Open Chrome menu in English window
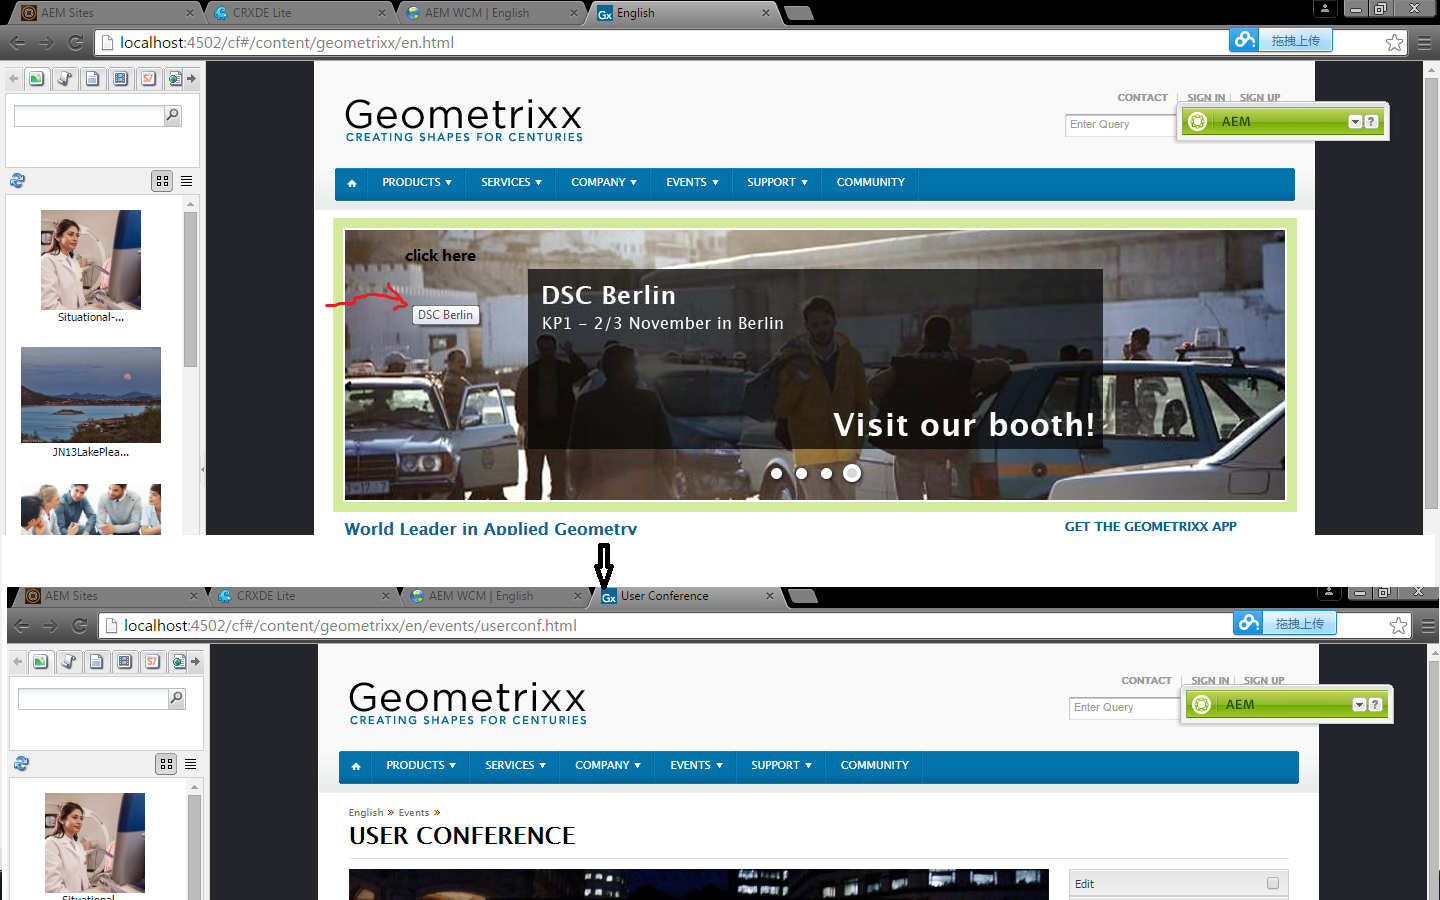Viewport: 1440px width, 900px height. click(x=1424, y=42)
